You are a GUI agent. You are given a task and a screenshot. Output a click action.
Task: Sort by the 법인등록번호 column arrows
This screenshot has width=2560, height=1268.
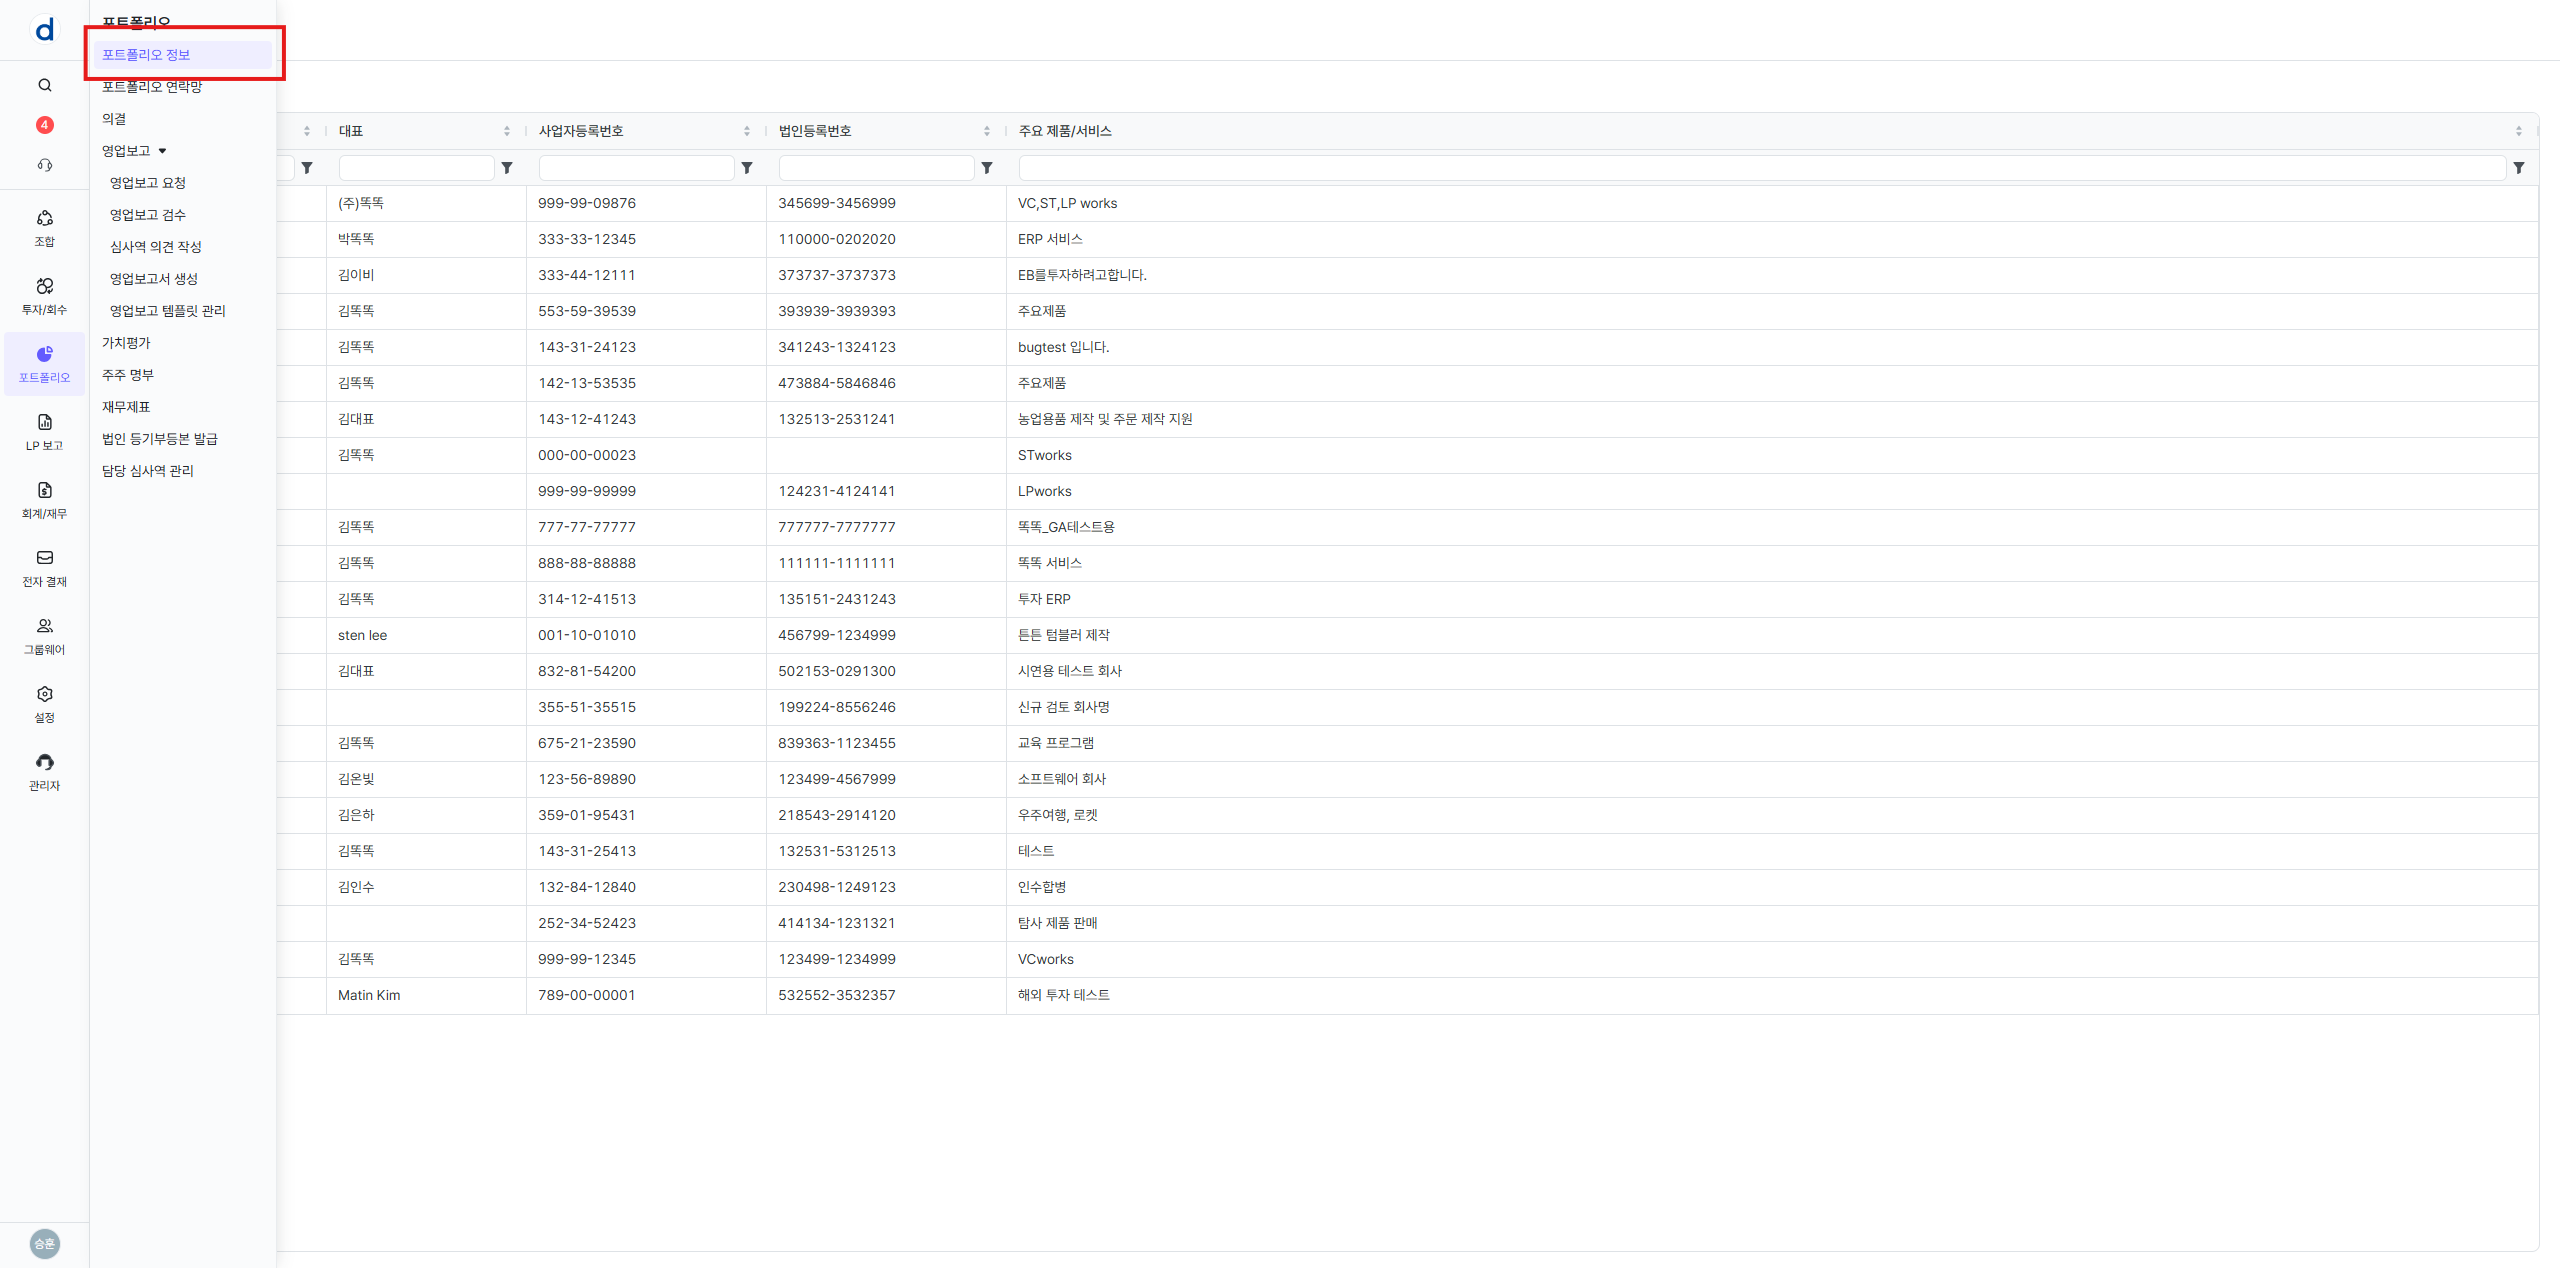click(986, 131)
